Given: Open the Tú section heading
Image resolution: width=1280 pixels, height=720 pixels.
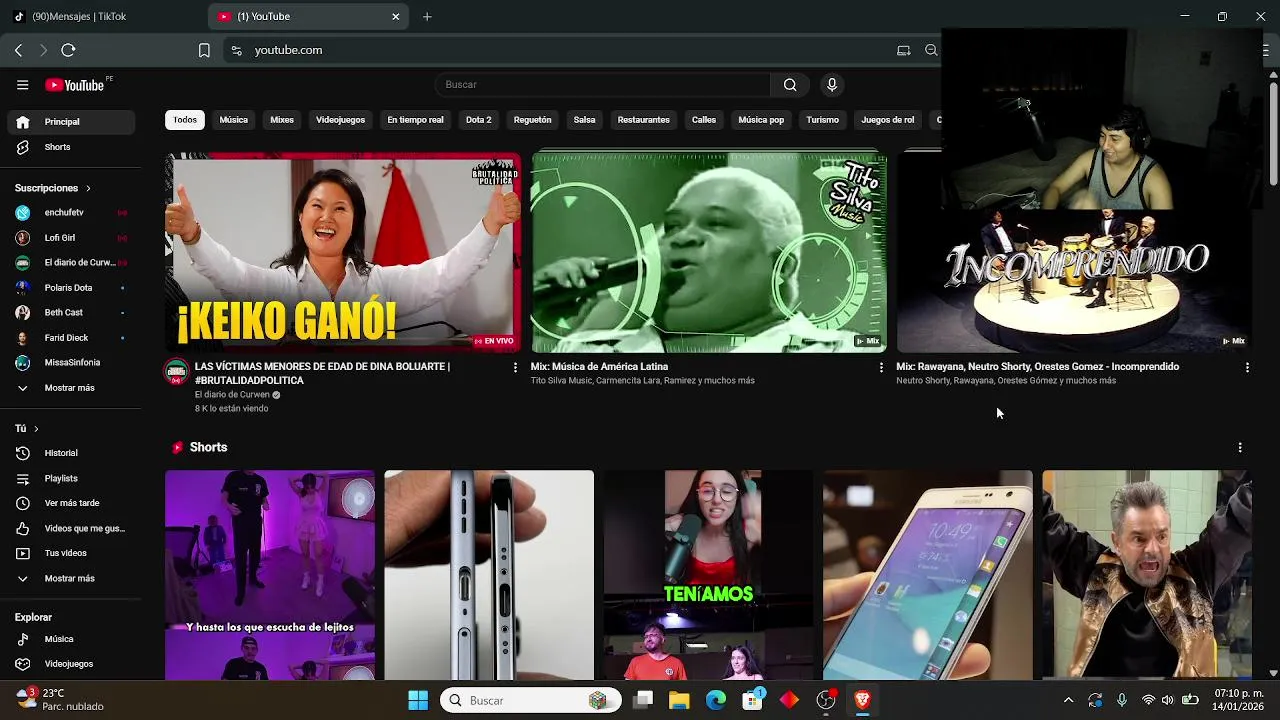Looking at the screenshot, I should pos(26,428).
